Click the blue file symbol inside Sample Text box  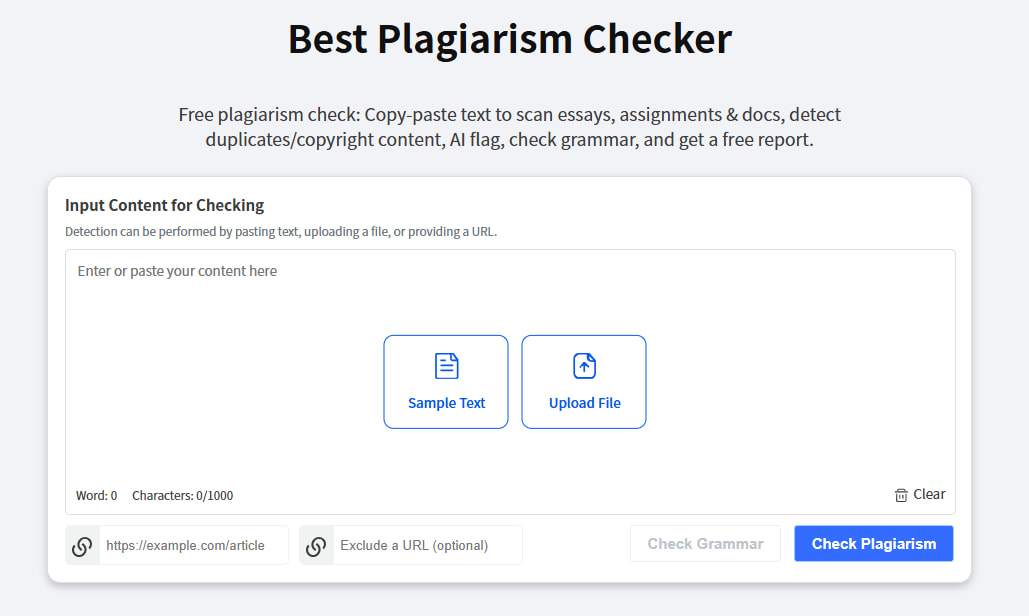(x=446, y=366)
